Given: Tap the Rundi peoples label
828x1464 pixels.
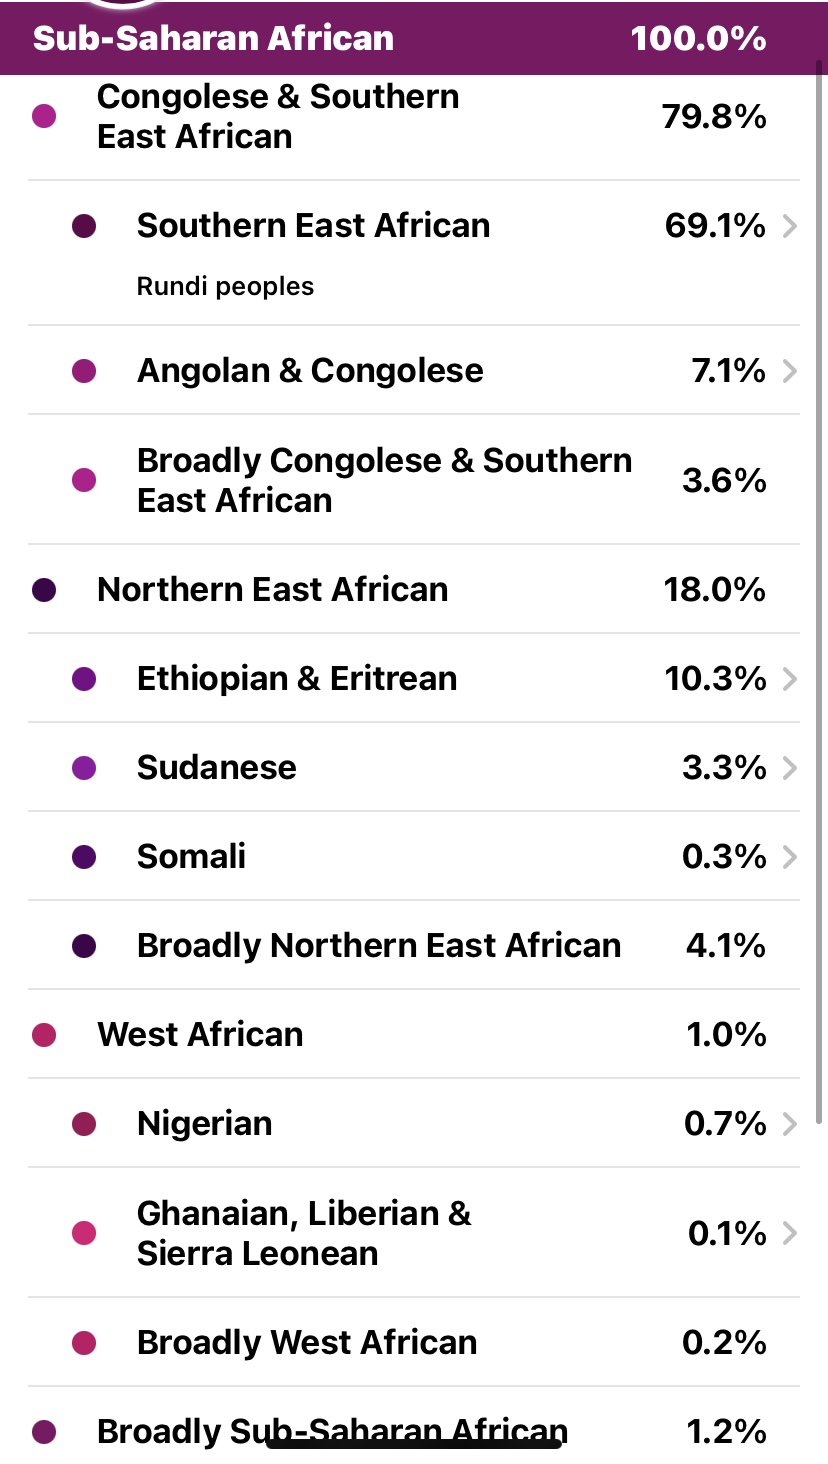Looking at the screenshot, I should (225, 287).
